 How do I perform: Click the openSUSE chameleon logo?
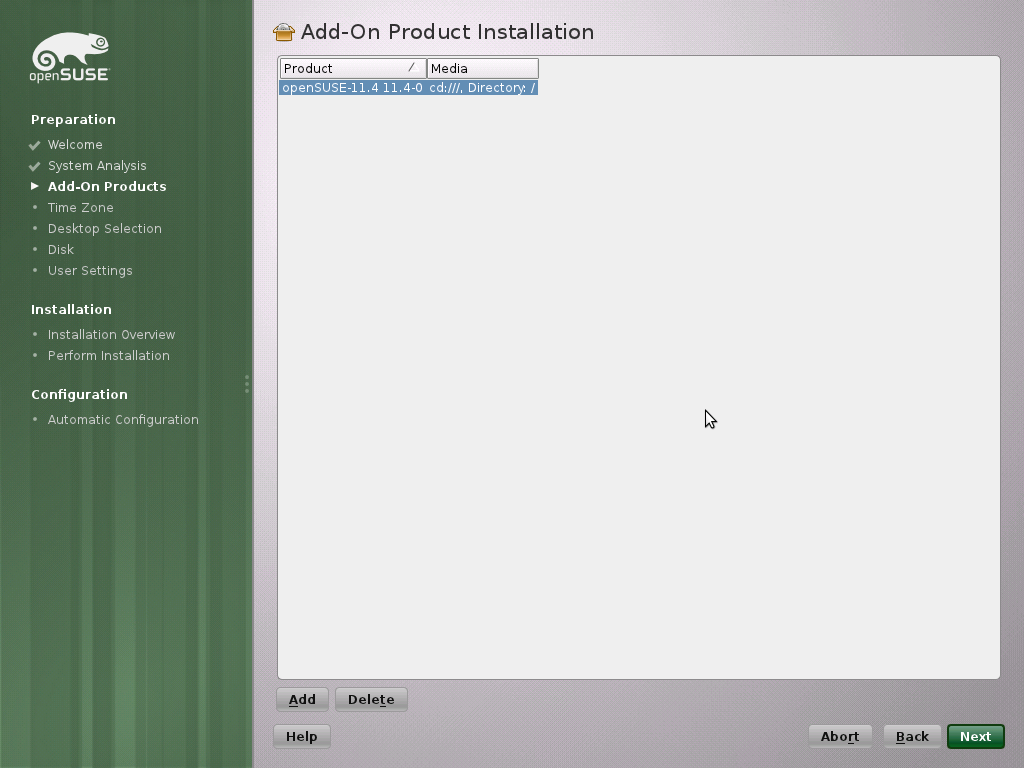[x=70, y=57]
